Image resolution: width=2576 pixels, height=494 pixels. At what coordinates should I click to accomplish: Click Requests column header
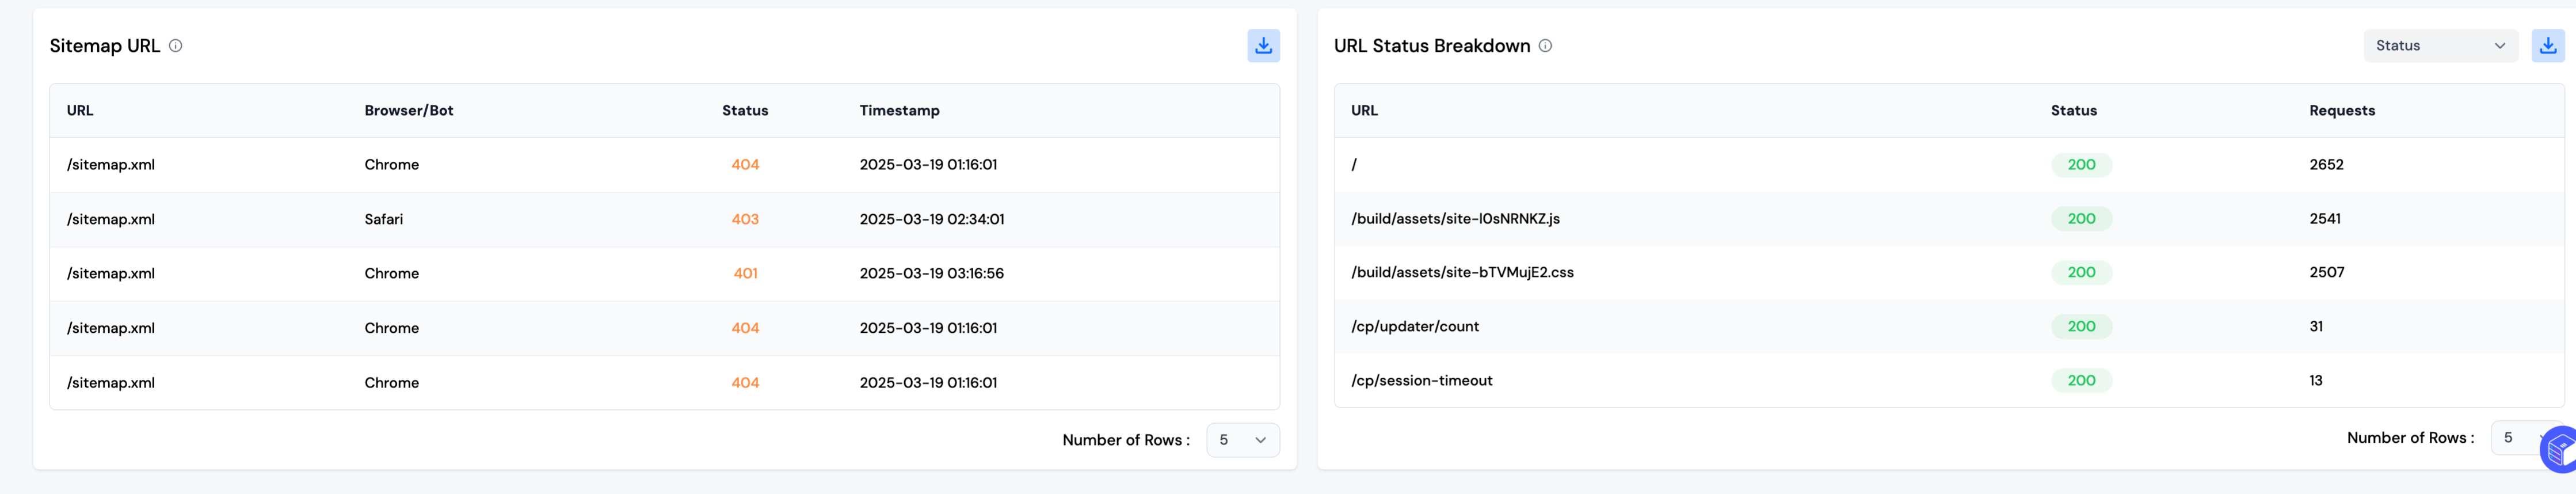click(2342, 111)
